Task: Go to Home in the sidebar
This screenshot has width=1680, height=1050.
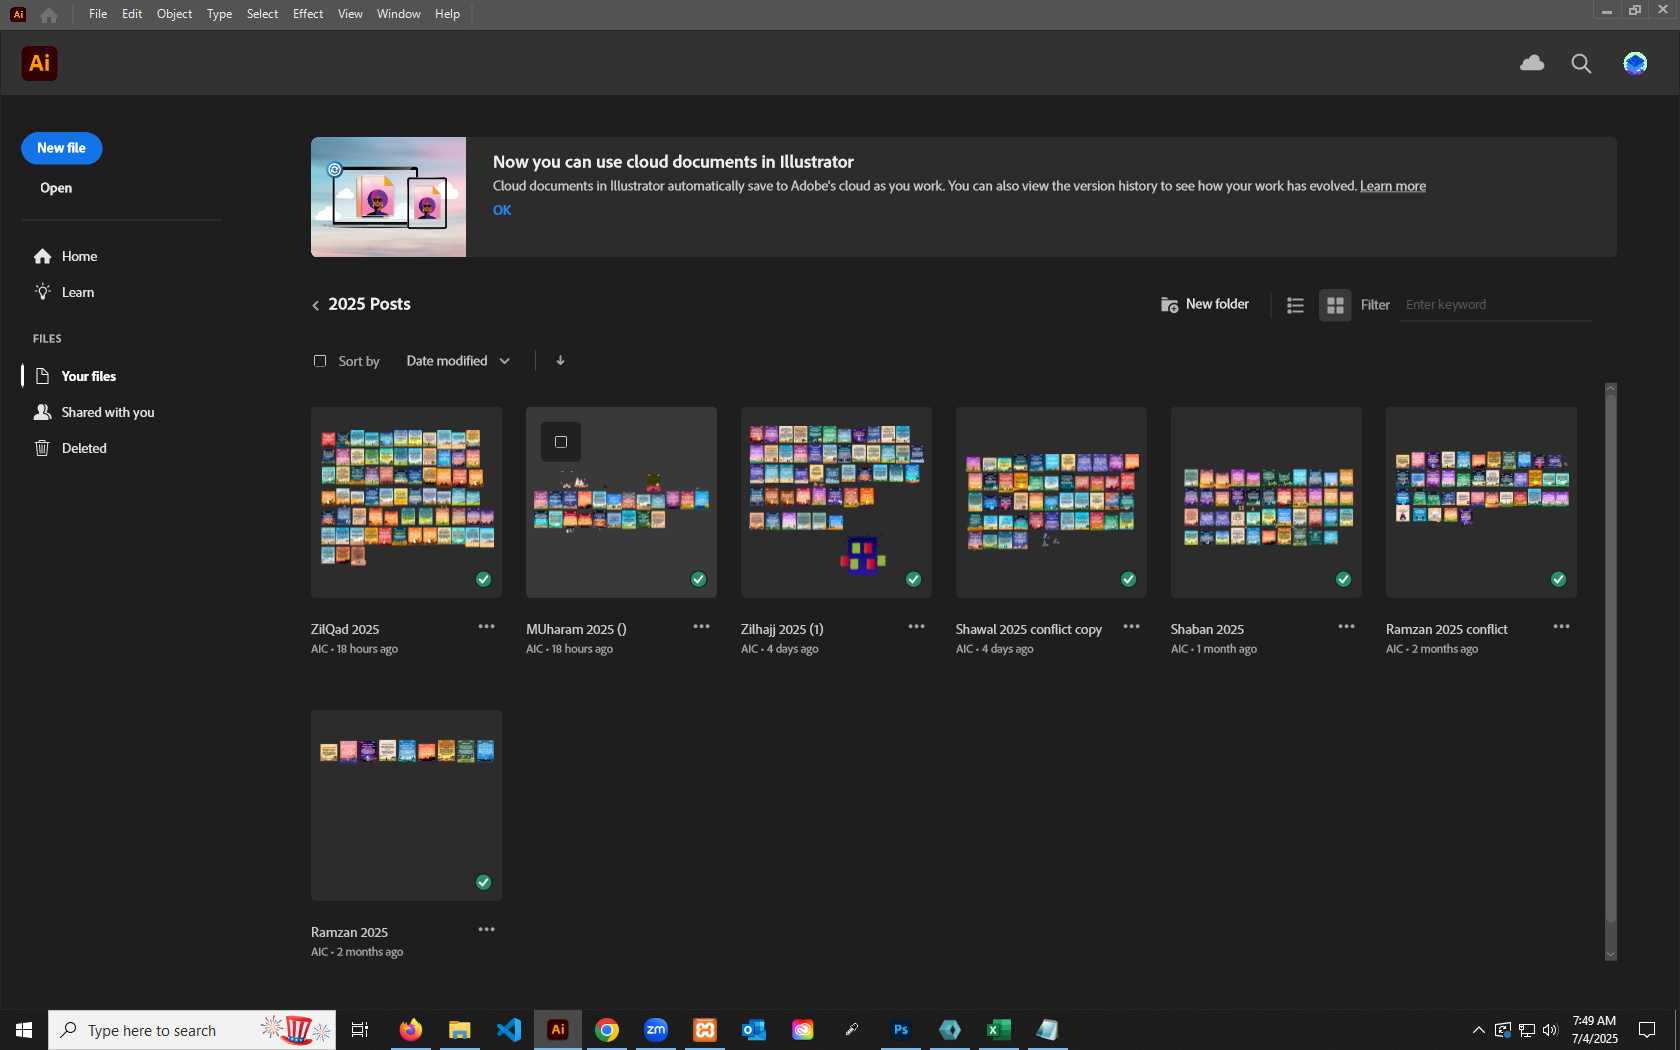Action: [66, 256]
